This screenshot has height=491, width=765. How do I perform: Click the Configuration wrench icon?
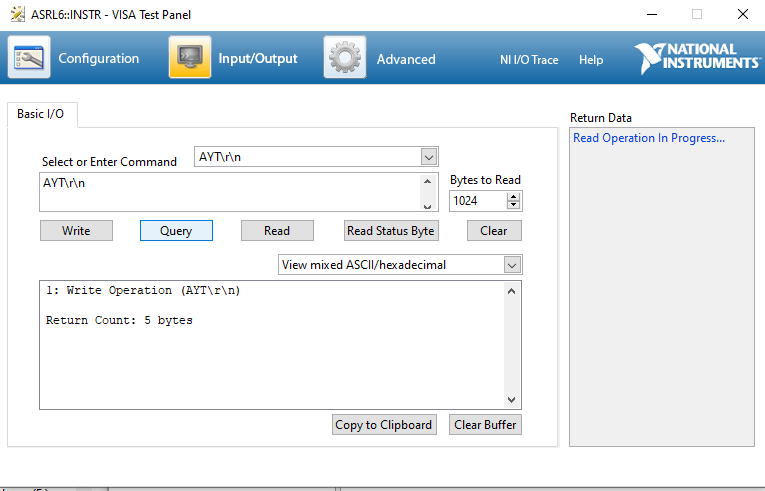29,58
